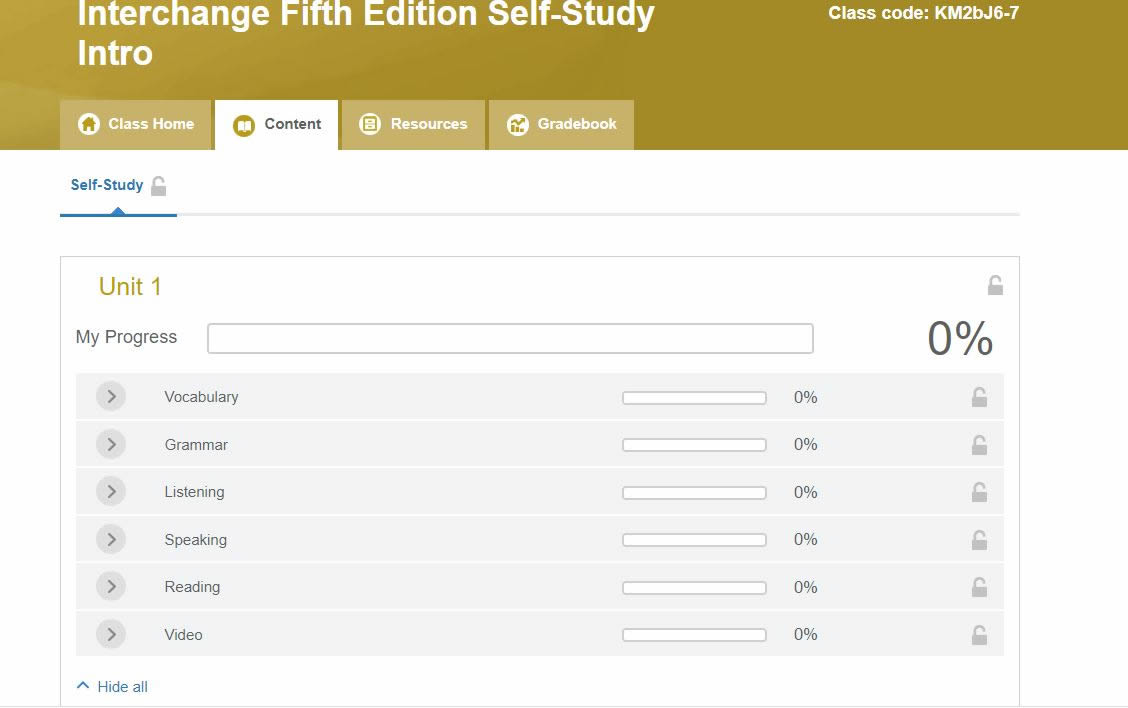The width and height of the screenshot is (1128, 708).
Task: Expand the Video section chevron
Action: pos(111,634)
